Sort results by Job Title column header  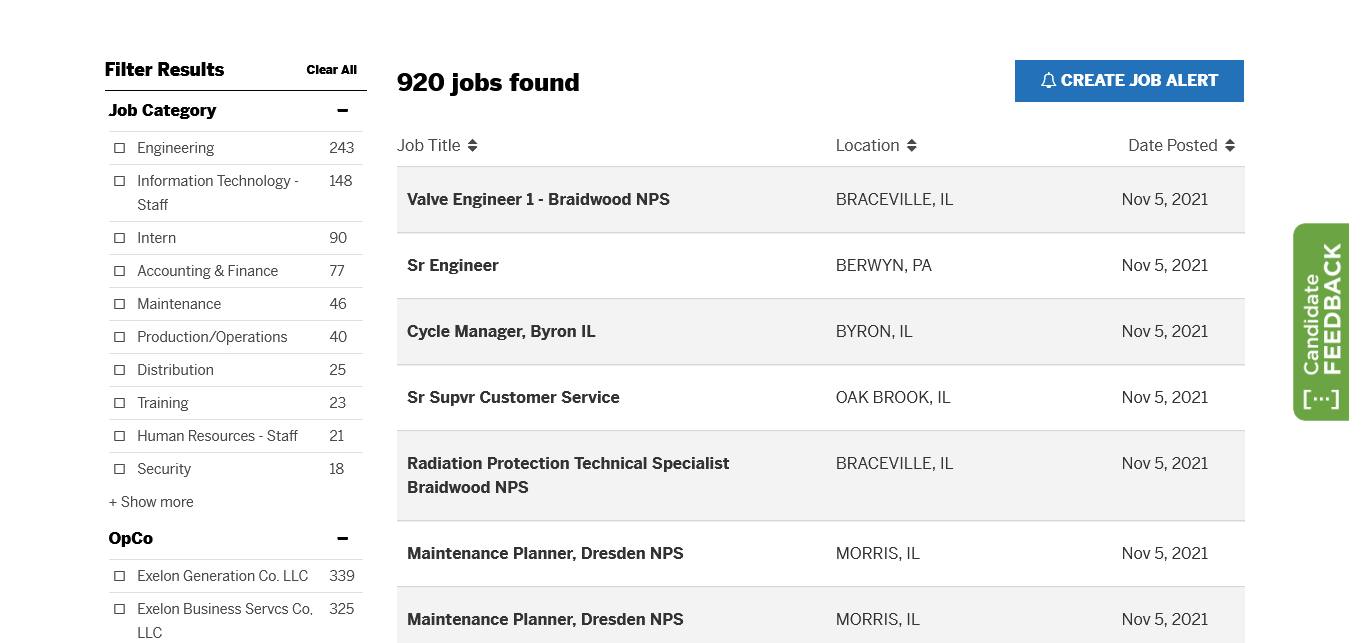pyautogui.click(x=428, y=146)
